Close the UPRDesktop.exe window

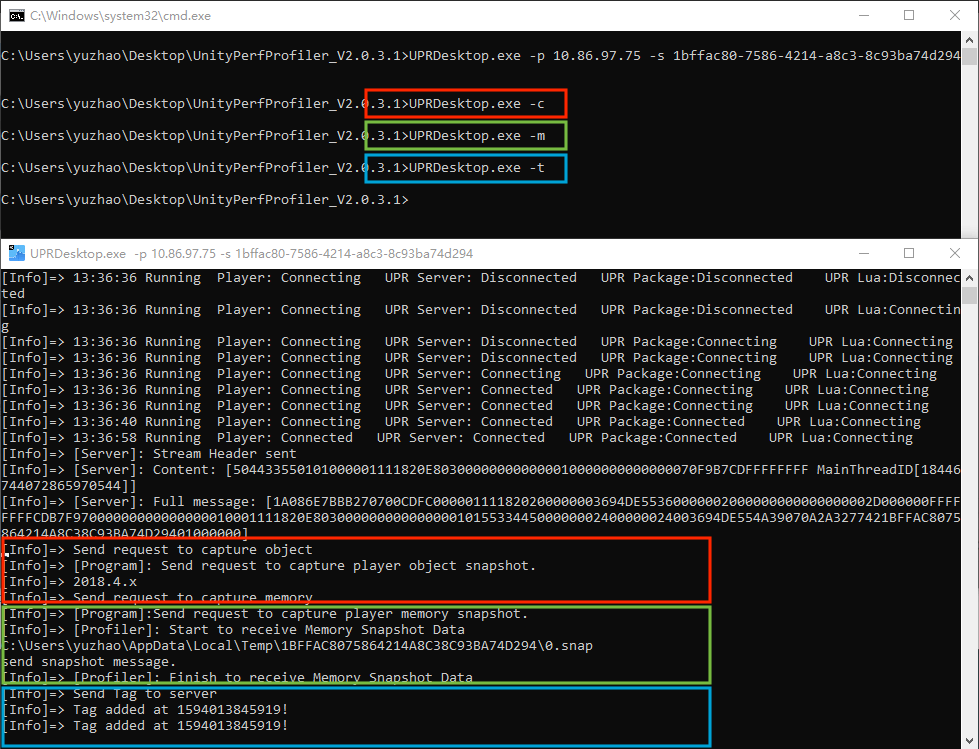click(x=955, y=254)
